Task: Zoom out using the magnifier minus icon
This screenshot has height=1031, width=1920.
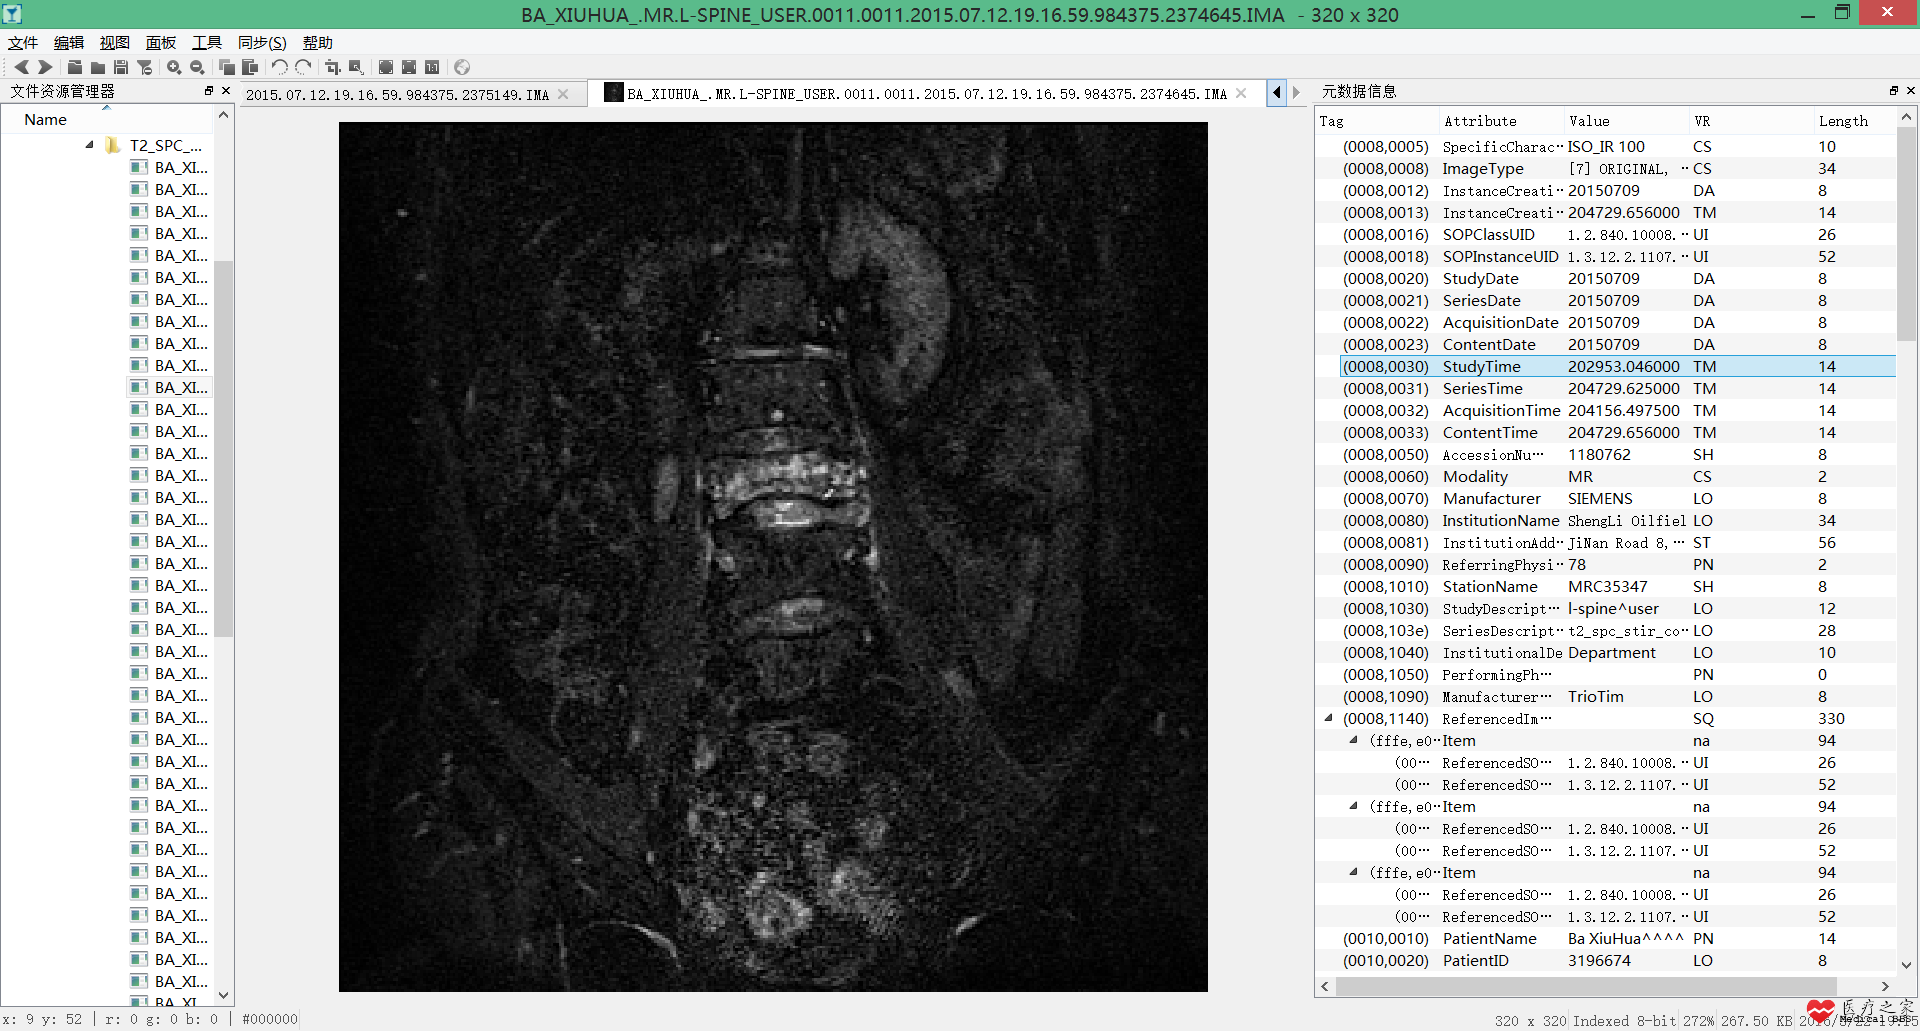Action: pyautogui.click(x=197, y=67)
